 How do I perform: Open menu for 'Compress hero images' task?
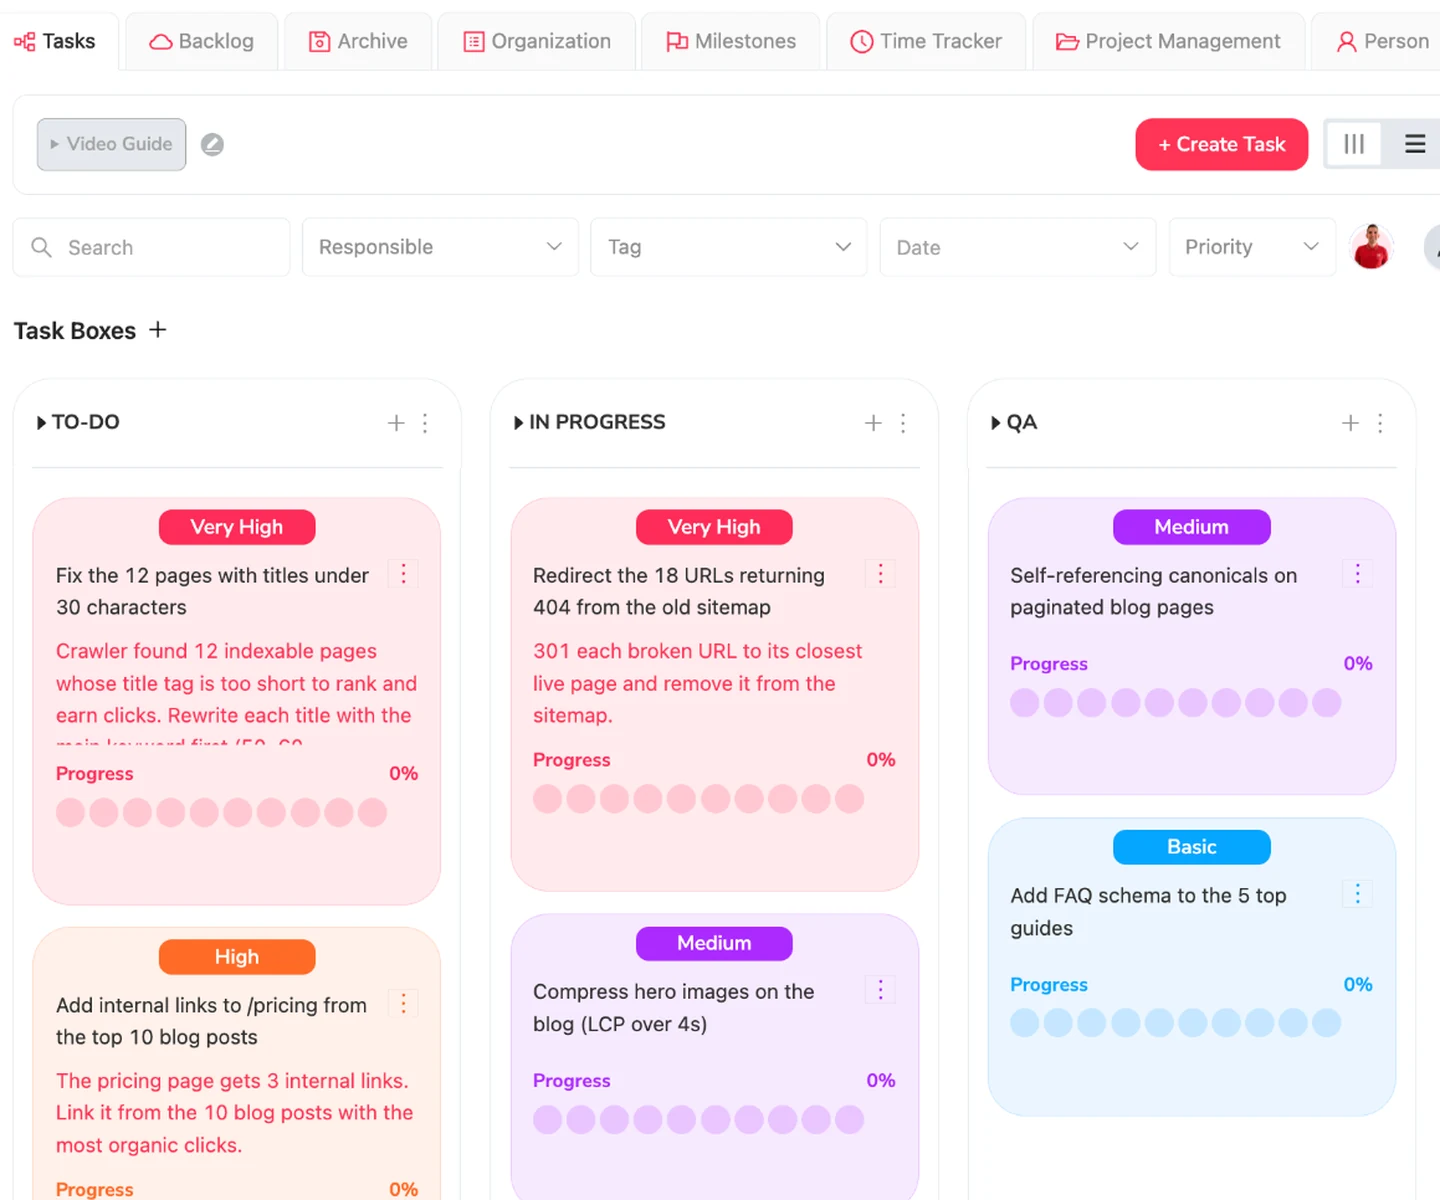880,990
